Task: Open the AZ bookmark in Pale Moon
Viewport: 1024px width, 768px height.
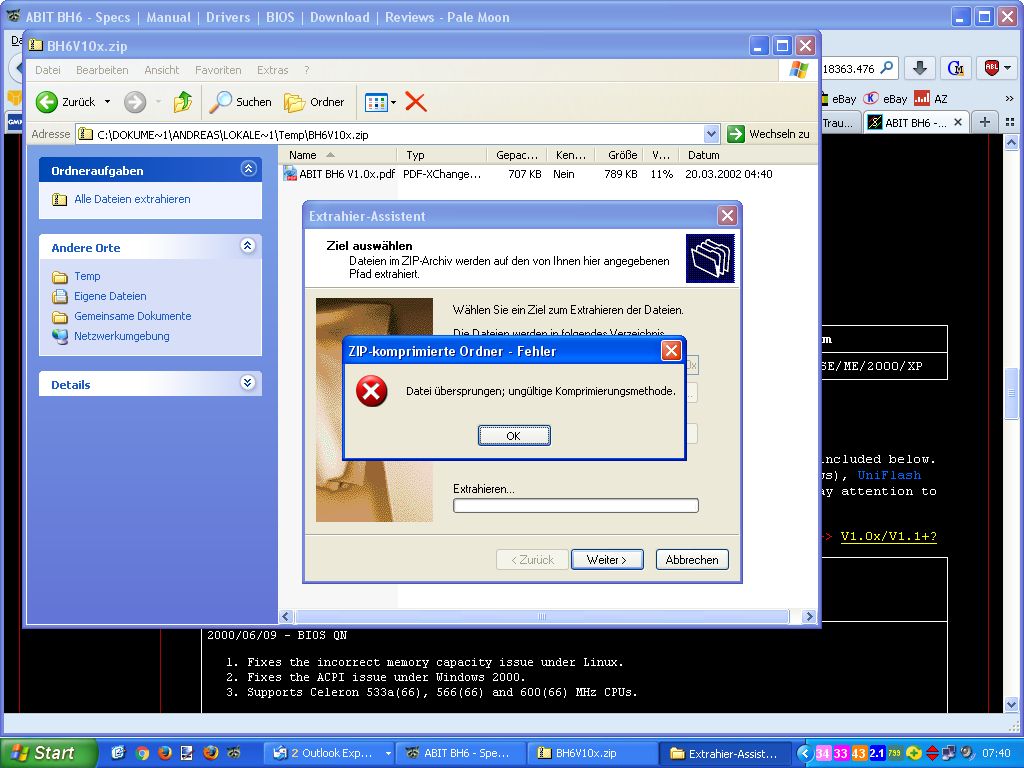Action: coord(931,99)
